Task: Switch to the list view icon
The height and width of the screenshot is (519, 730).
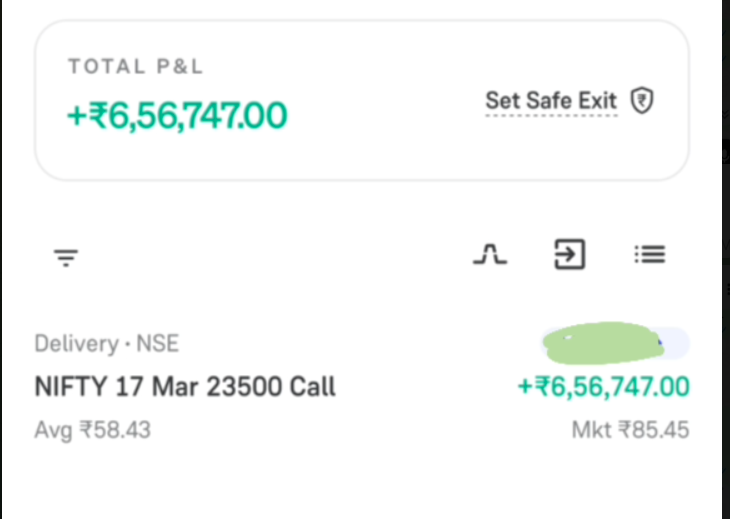Action: [650, 255]
